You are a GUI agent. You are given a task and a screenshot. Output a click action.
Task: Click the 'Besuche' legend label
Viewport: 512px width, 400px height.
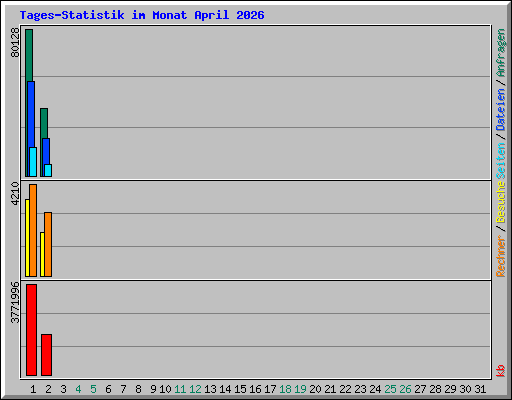pyautogui.click(x=500, y=202)
